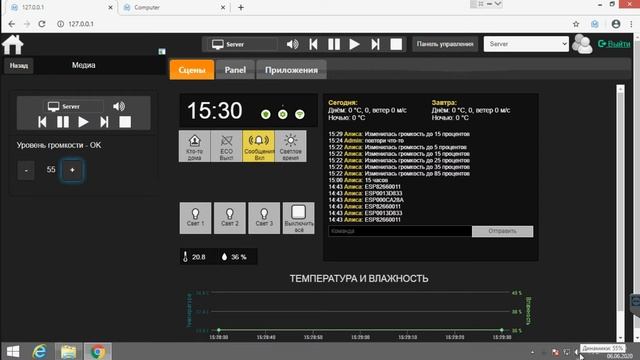Switch to Computer browser tab
This screenshot has height=360, width=640.
[173, 7]
